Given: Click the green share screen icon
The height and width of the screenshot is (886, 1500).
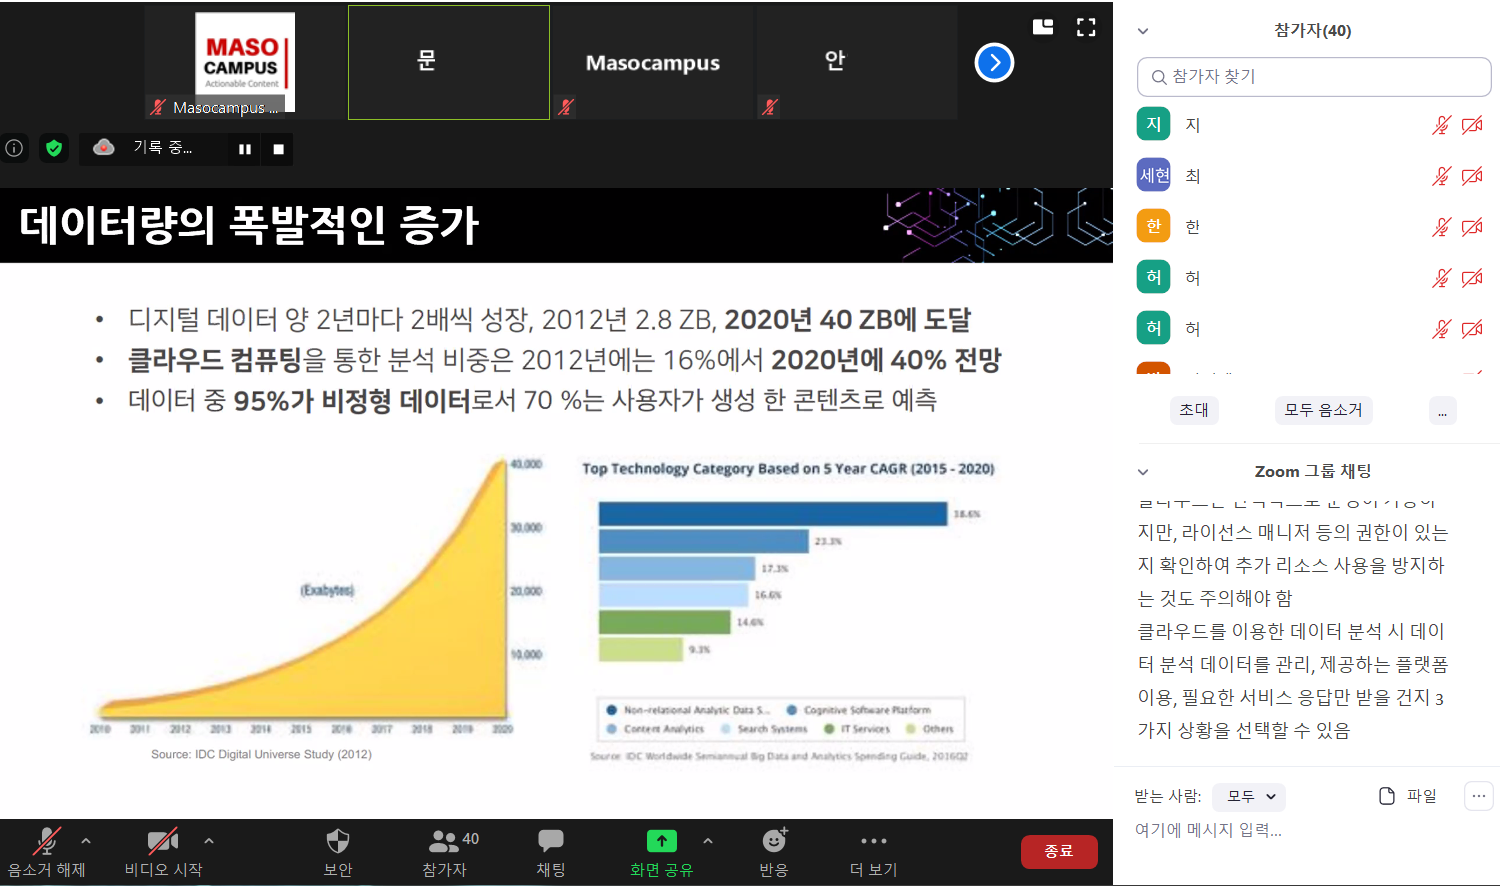Looking at the screenshot, I should tap(661, 841).
